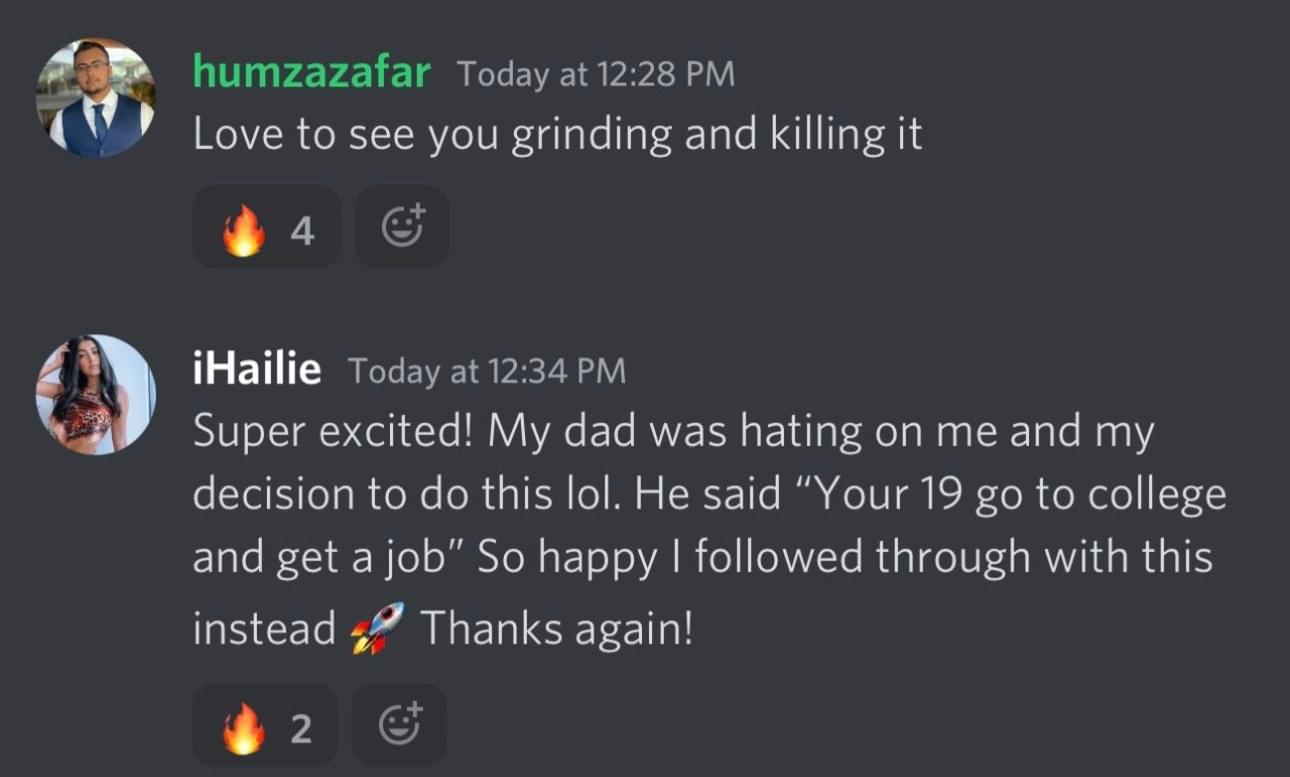The width and height of the screenshot is (1290, 777).
Task: Click the humzazafar username
Action: tap(311, 73)
